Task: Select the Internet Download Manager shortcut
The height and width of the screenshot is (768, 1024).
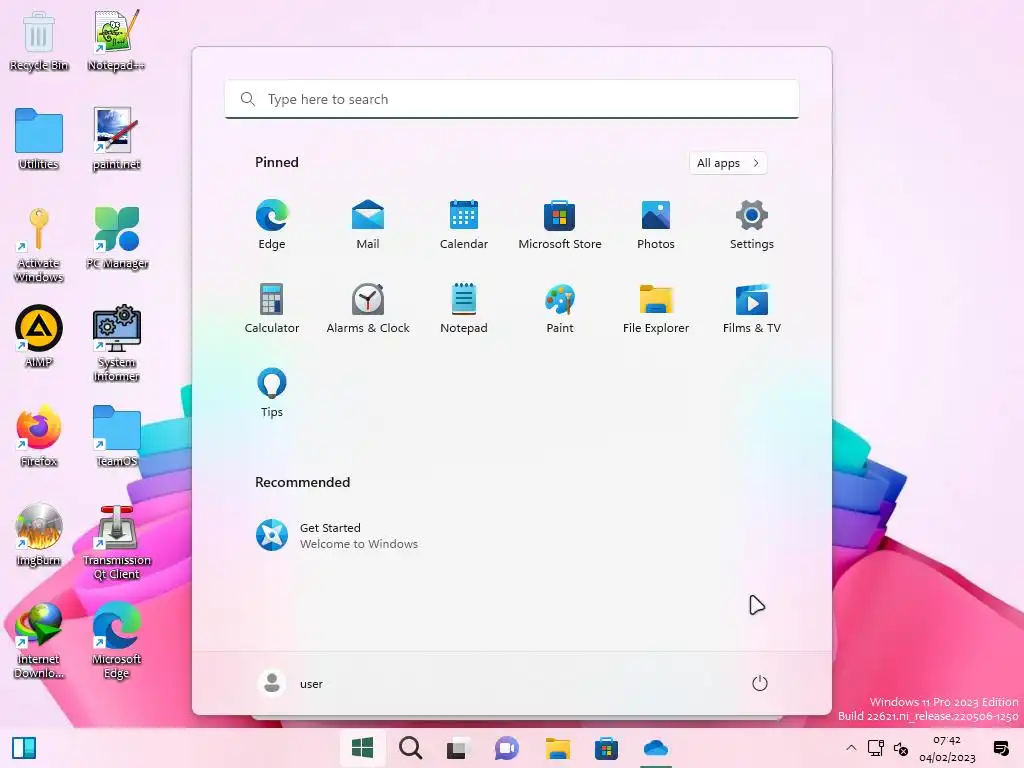Action: pyautogui.click(x=39, y=641)
